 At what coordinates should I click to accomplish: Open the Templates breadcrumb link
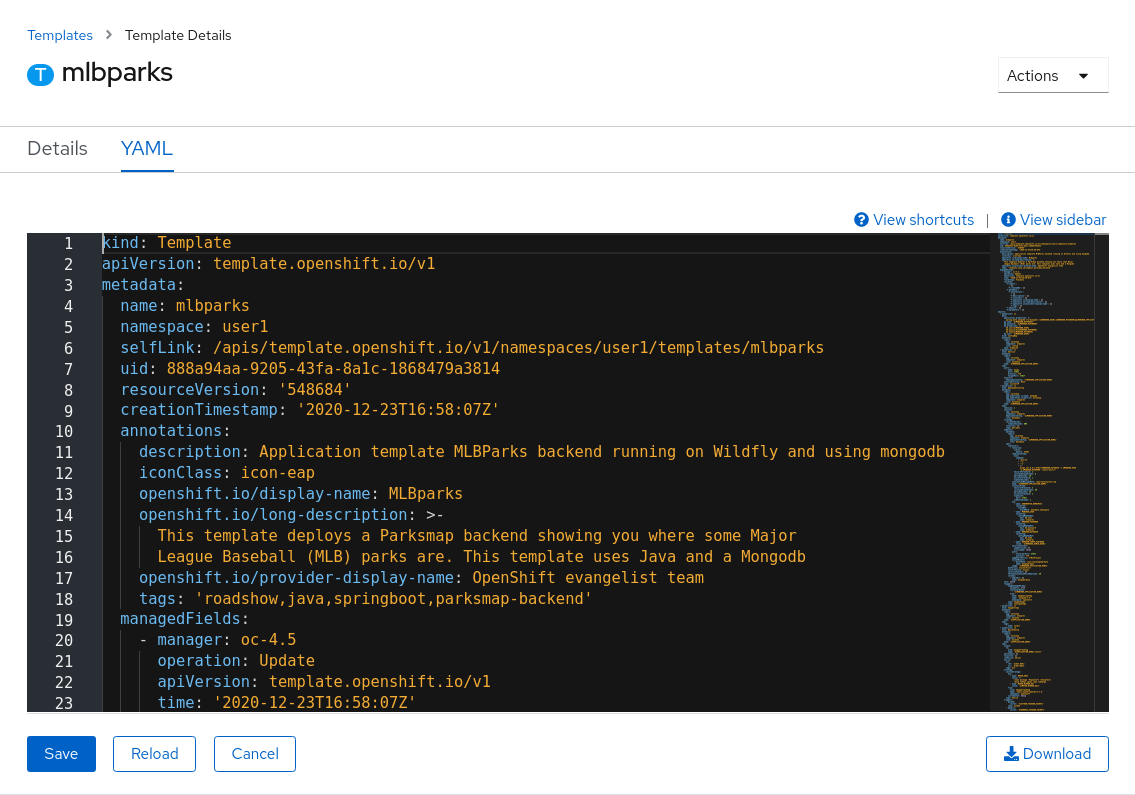pos(60,35)
